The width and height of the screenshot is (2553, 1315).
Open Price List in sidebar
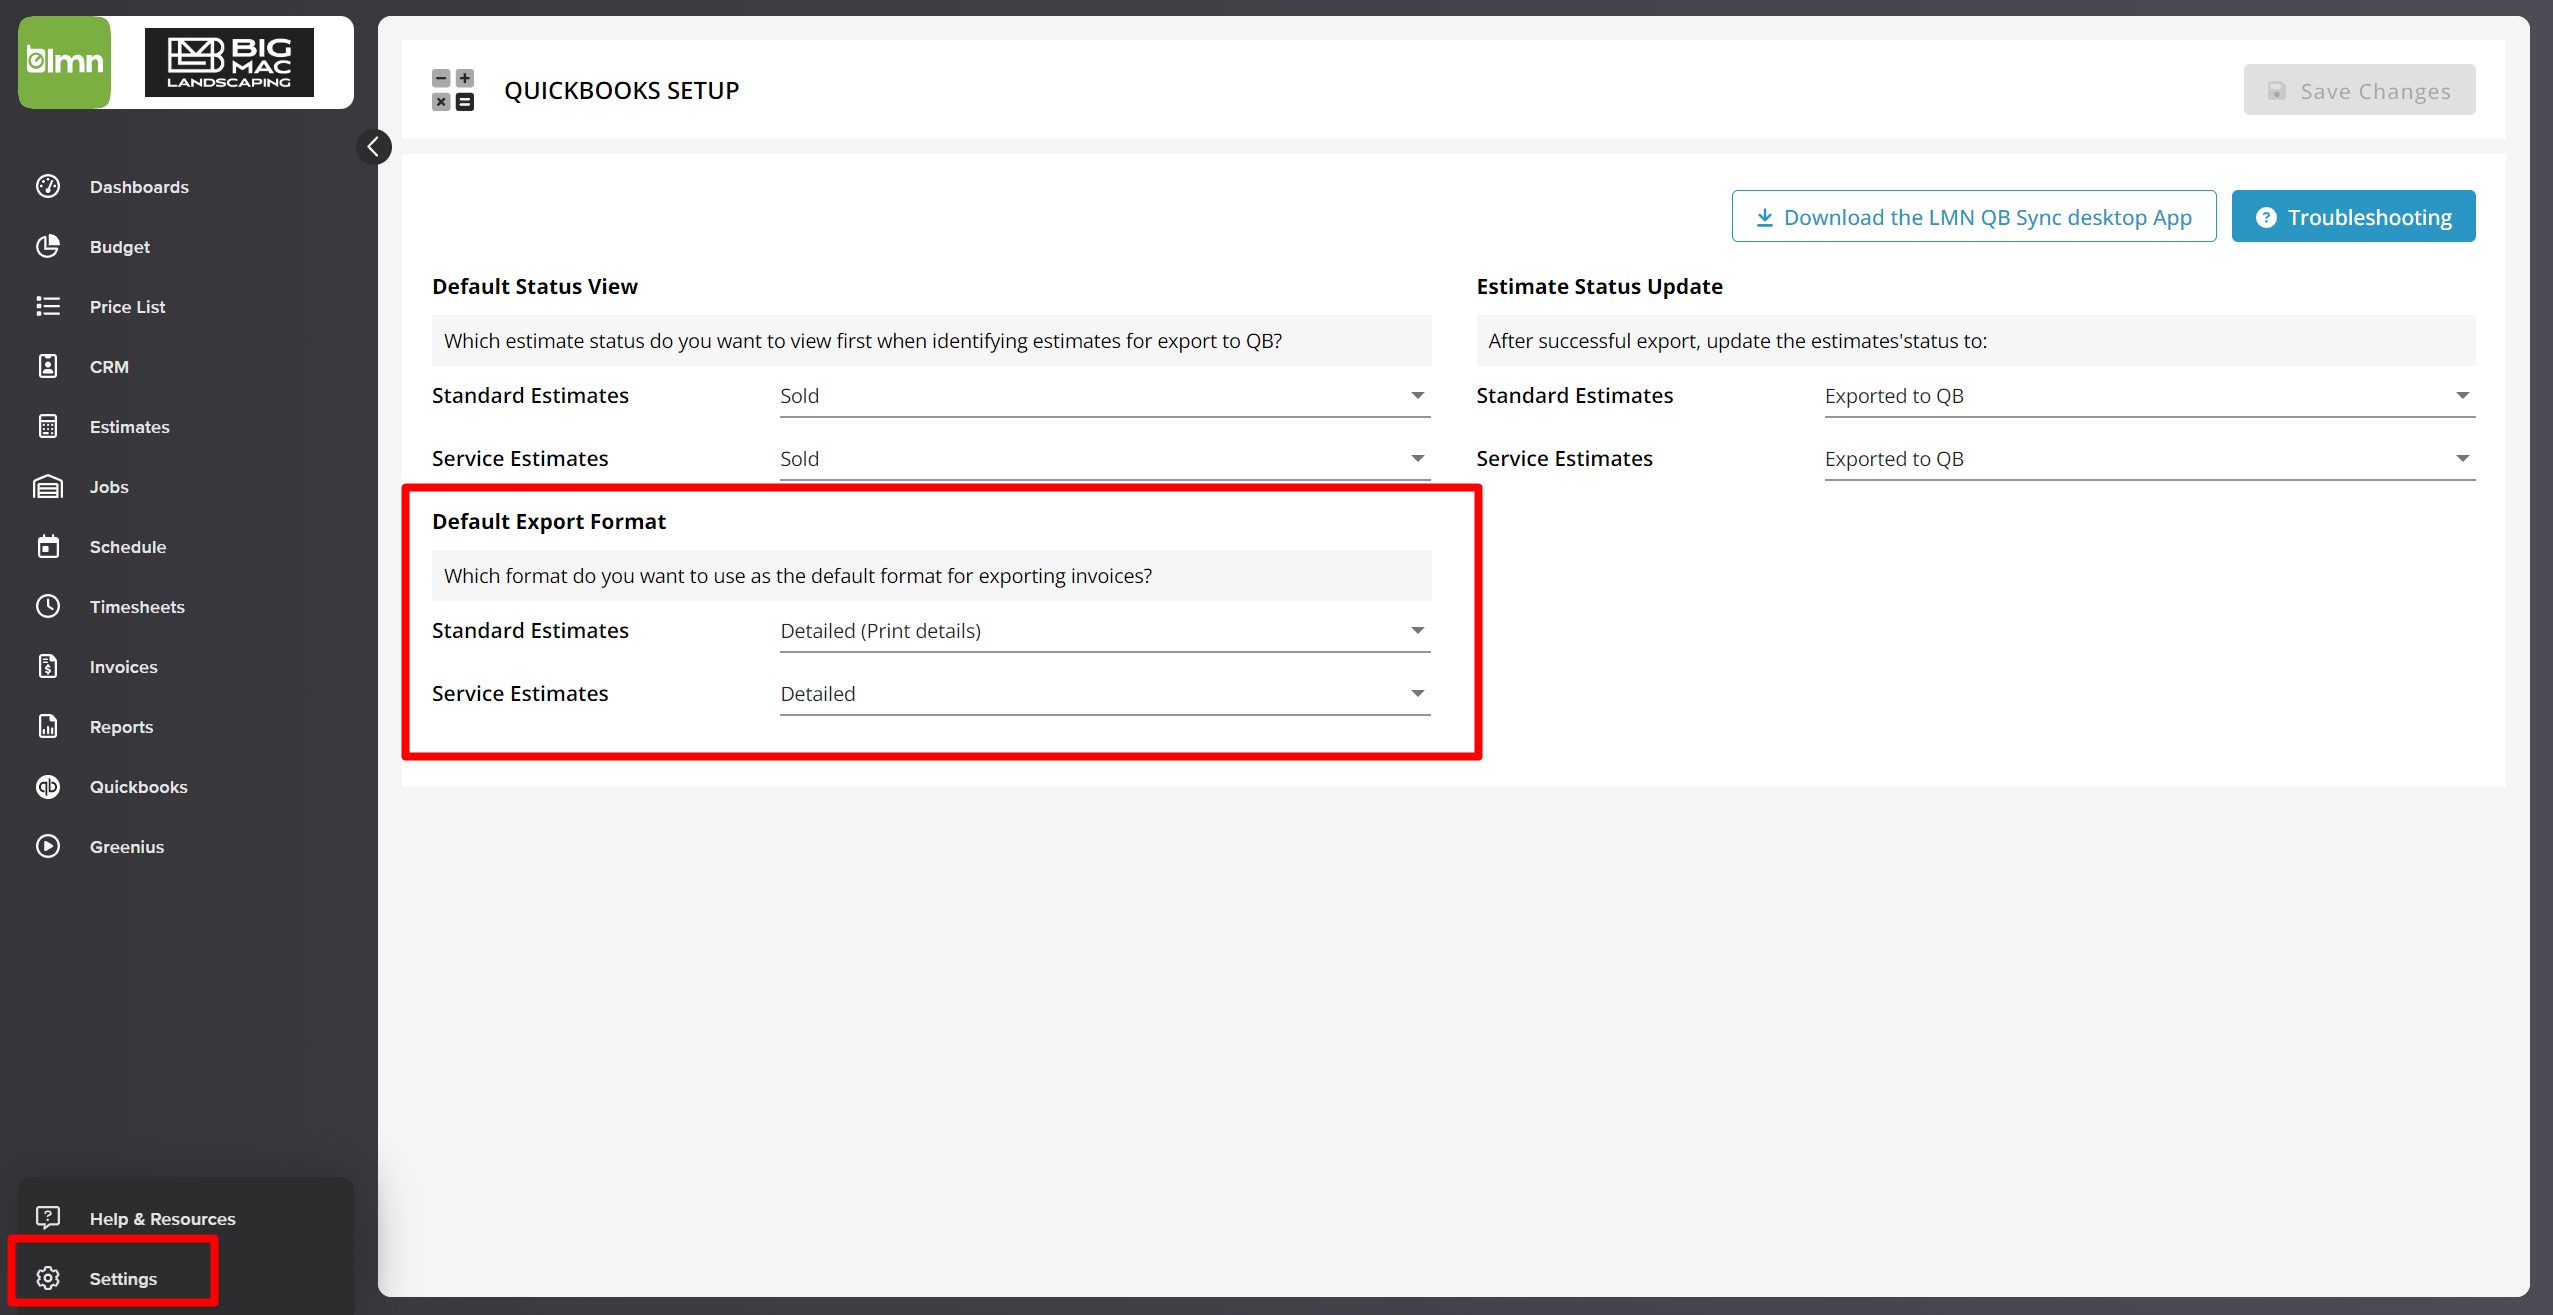(x=127, y=307)
